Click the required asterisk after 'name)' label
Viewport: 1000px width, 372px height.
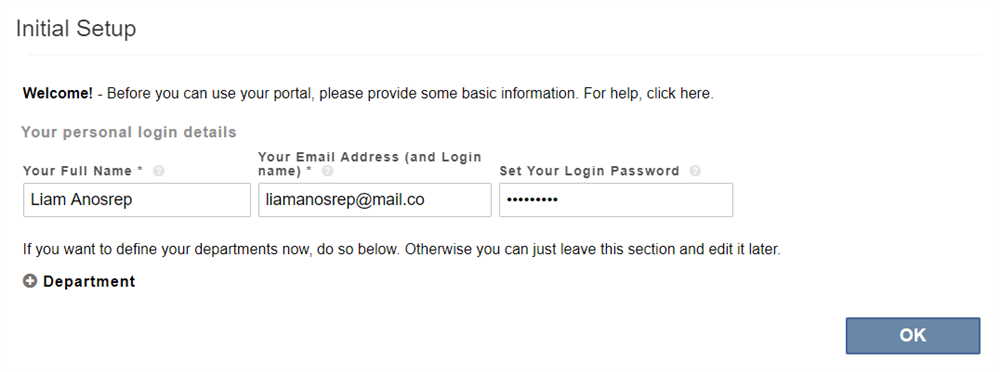tap(308, 170)
